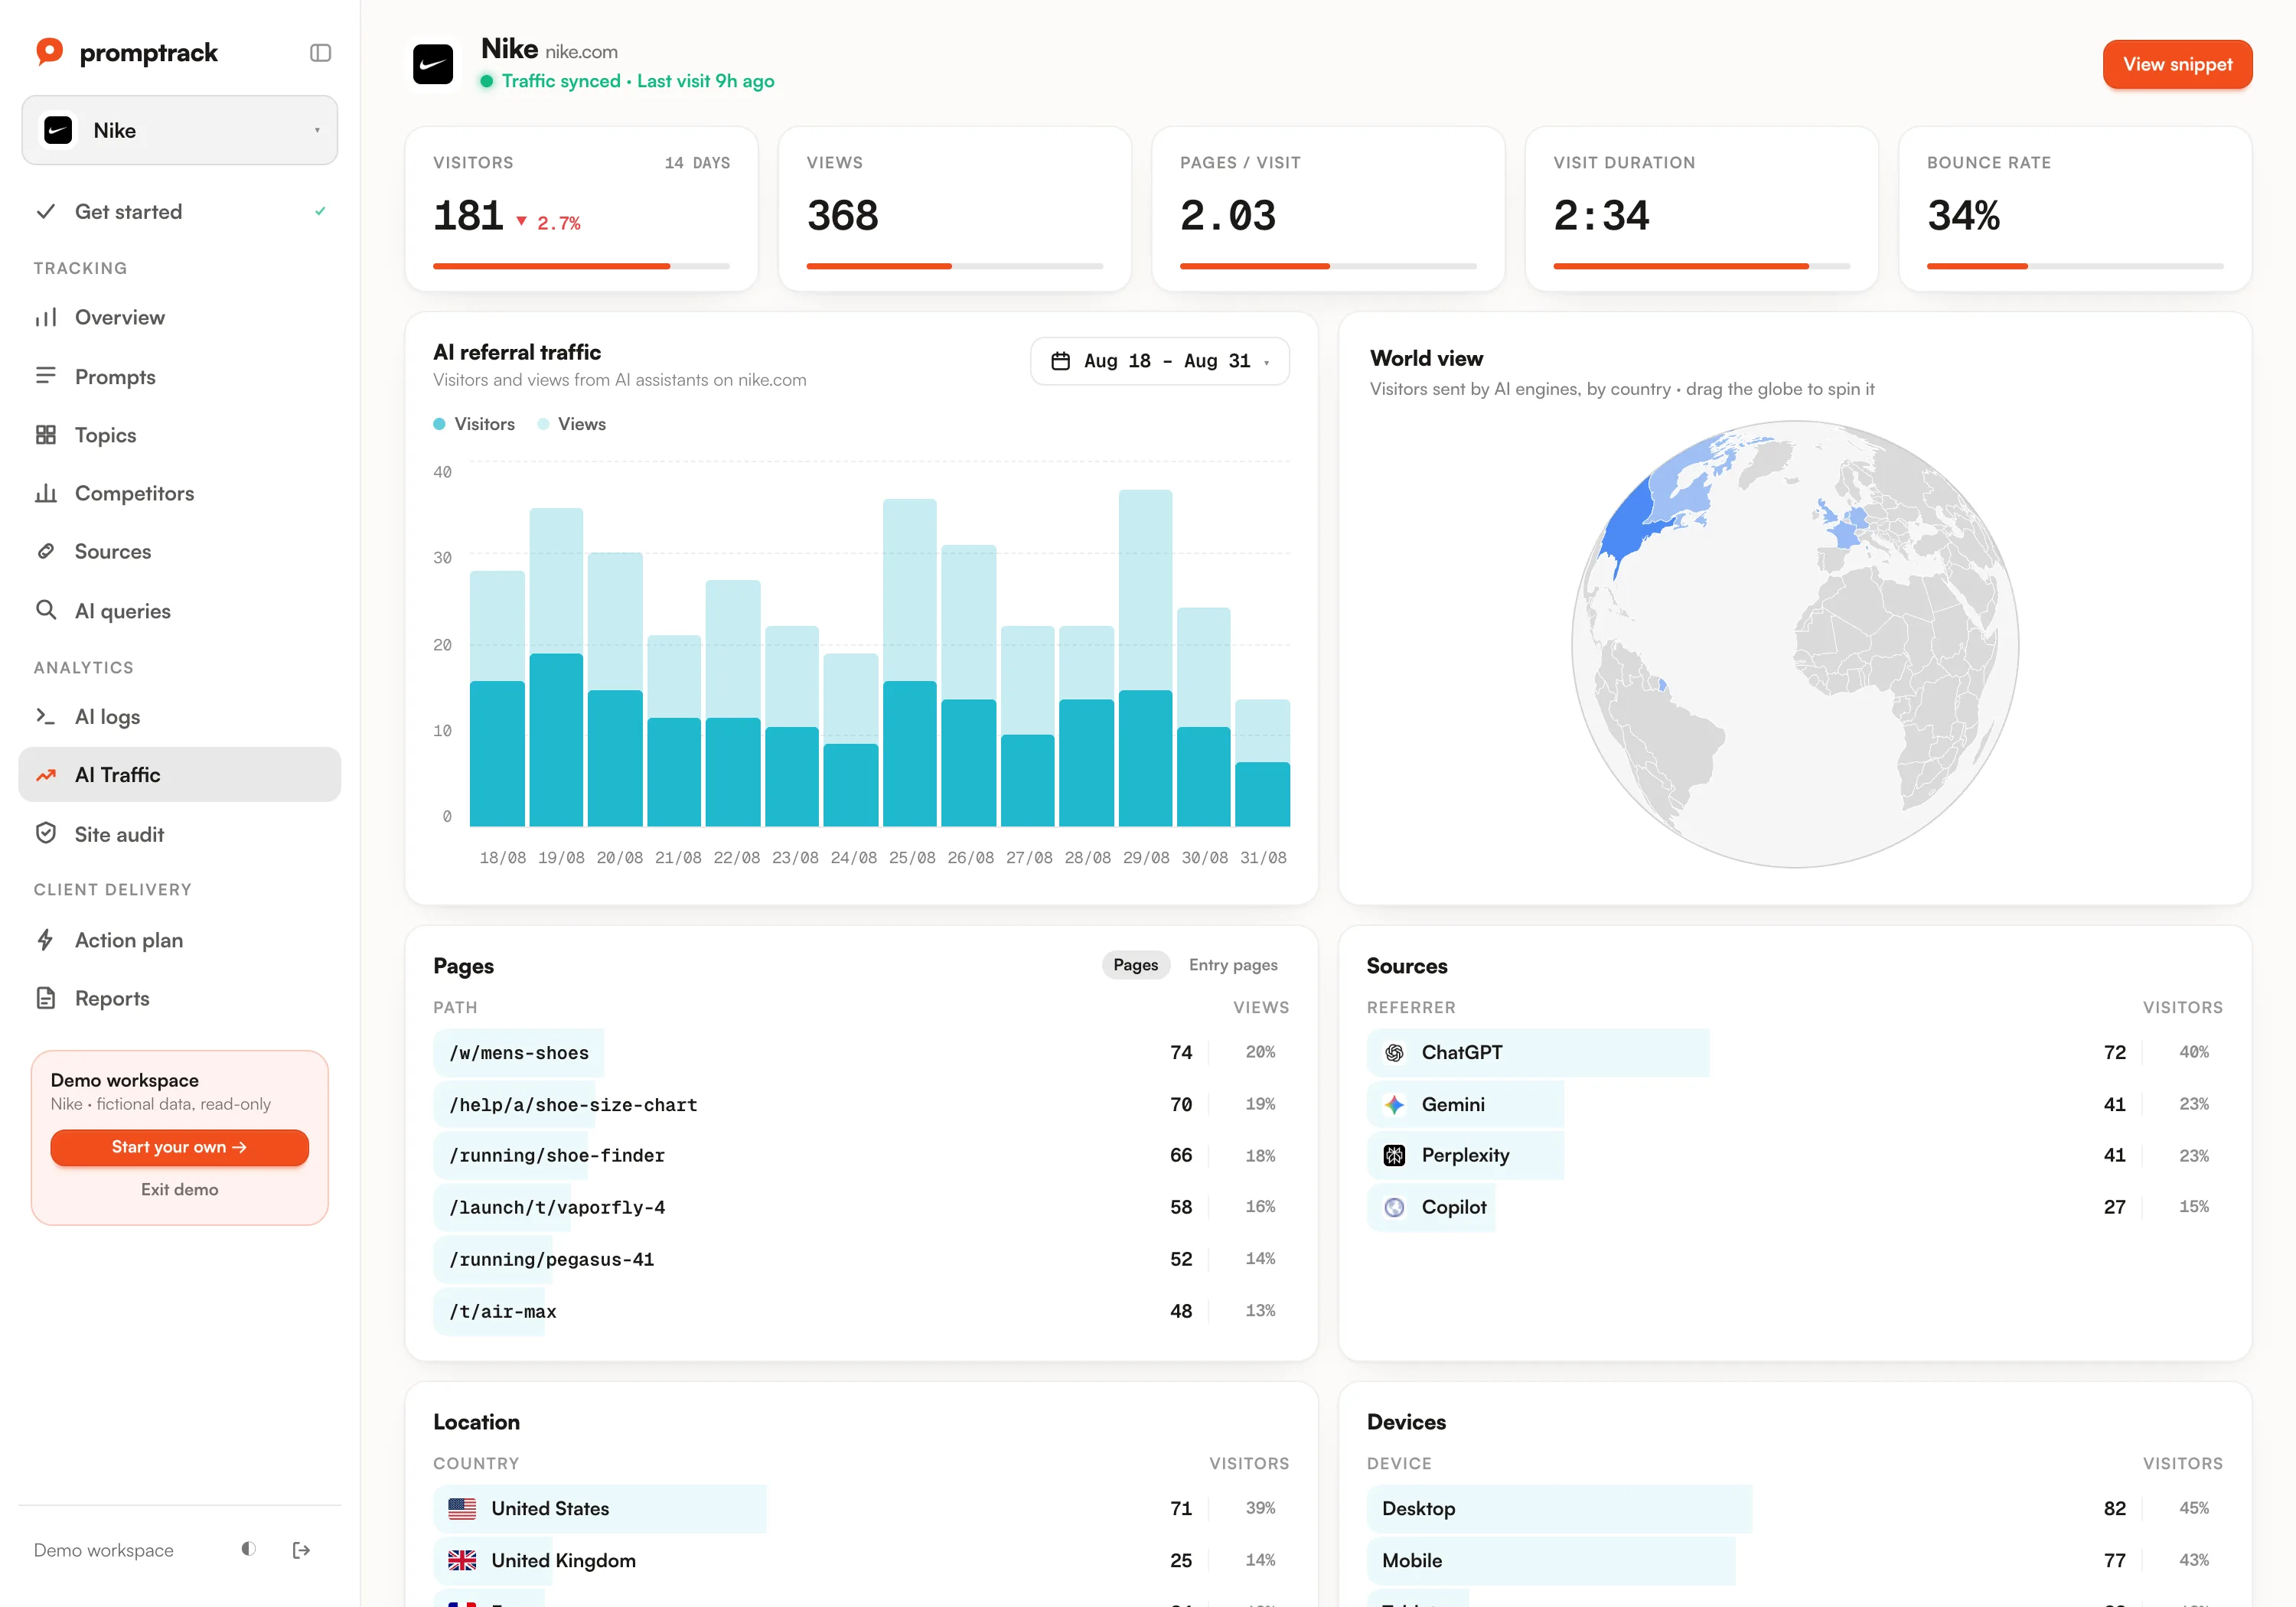This screenshot has width=2296, height=1607.
Task: Click the 29/08 bar in traffic chart
Action: tap(1146, 657)
